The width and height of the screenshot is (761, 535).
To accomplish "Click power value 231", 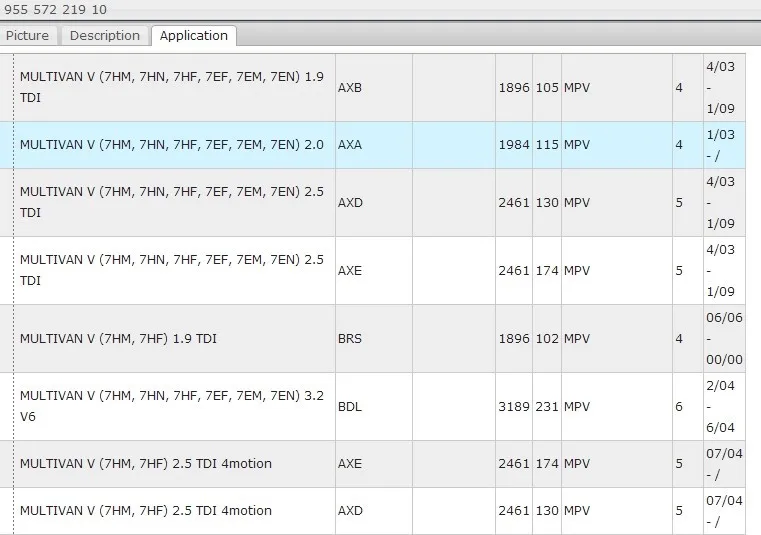I will tap(547, 407).
